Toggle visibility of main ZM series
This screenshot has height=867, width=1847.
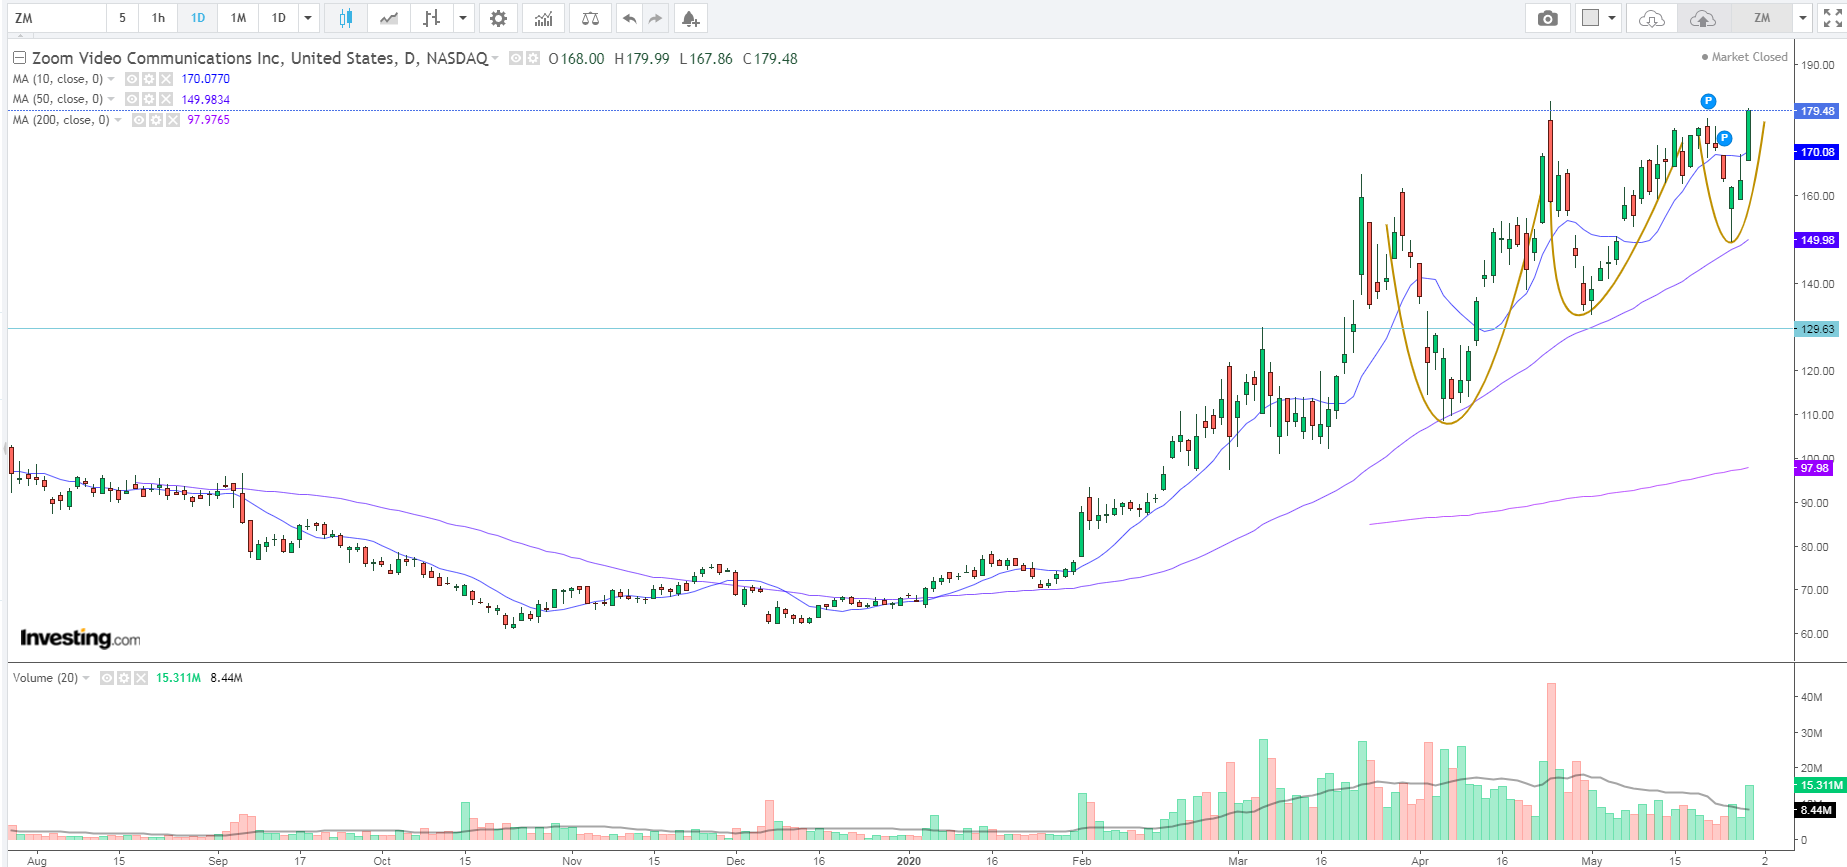(516, 58)
